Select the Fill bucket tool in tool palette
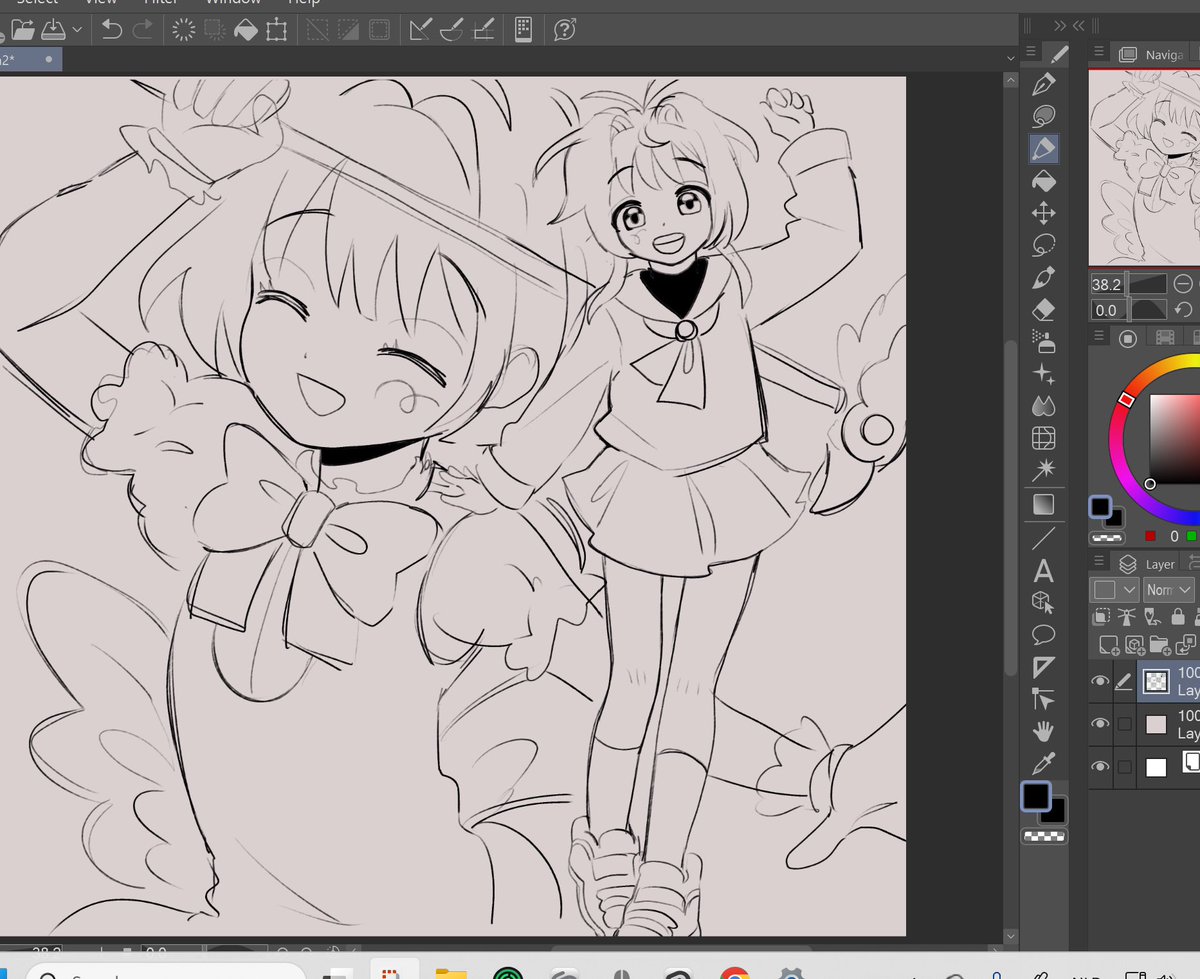The image size is (1200, 979). [x=1044, y=181]
